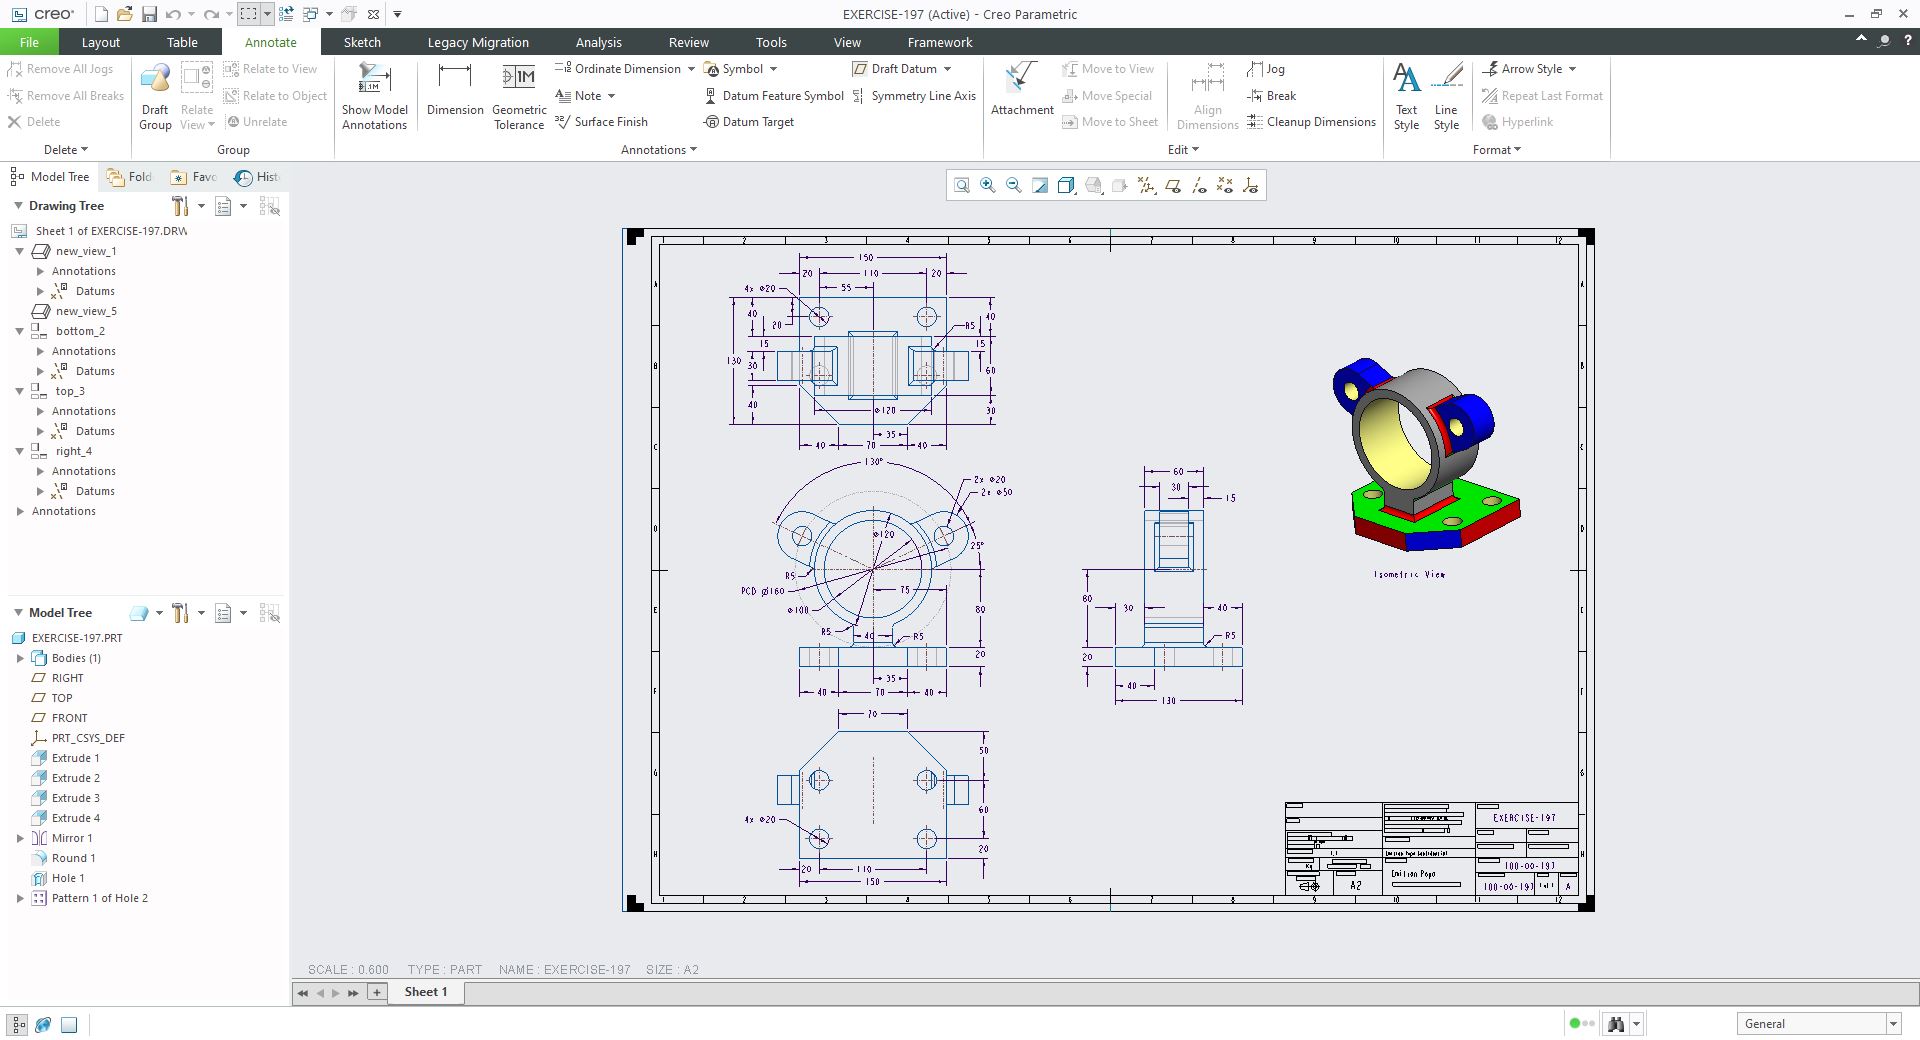
Task: Open the Legacy Migration tab
Action: coord(478,42)
